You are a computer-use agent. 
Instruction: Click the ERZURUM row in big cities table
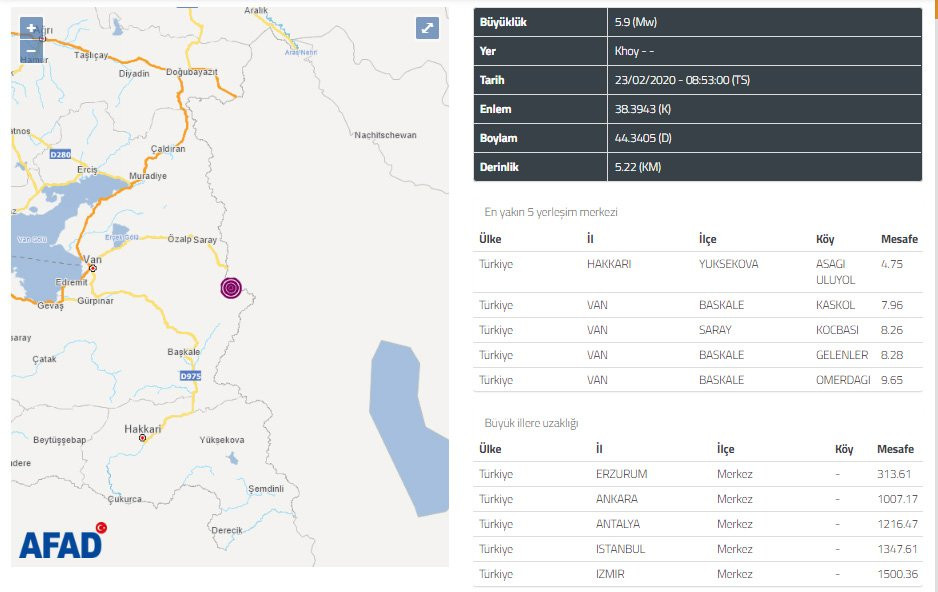click(697, 474)
